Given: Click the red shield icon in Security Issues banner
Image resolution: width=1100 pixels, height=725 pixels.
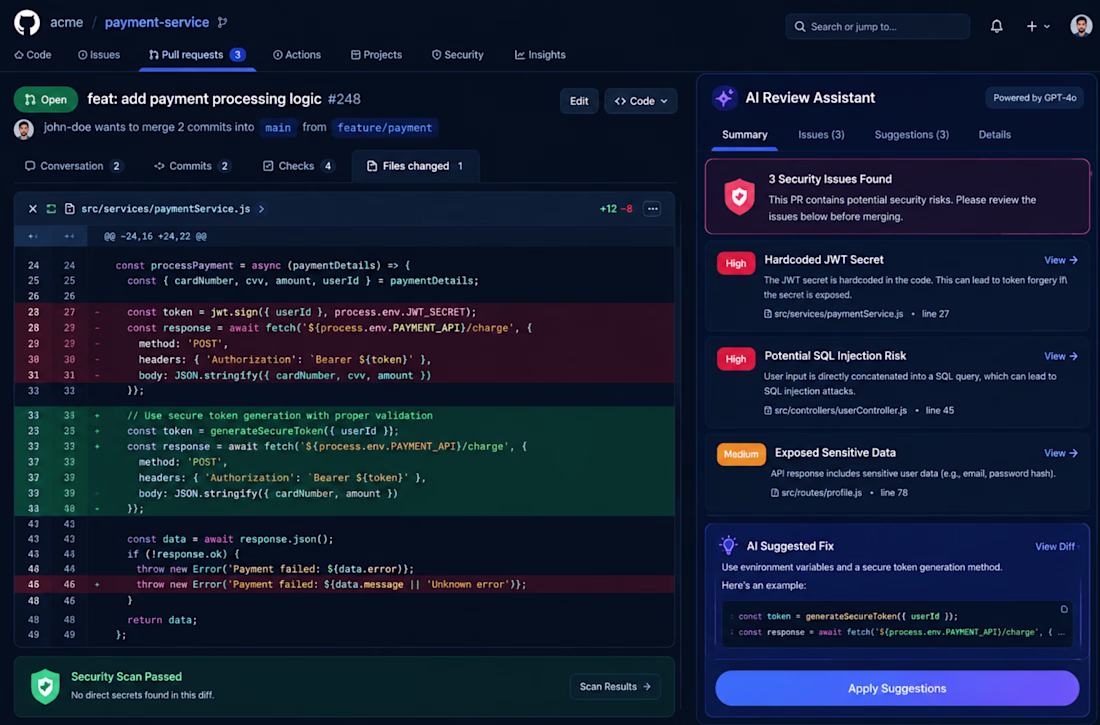Looking at the screenshot, I should pos(739,197).
